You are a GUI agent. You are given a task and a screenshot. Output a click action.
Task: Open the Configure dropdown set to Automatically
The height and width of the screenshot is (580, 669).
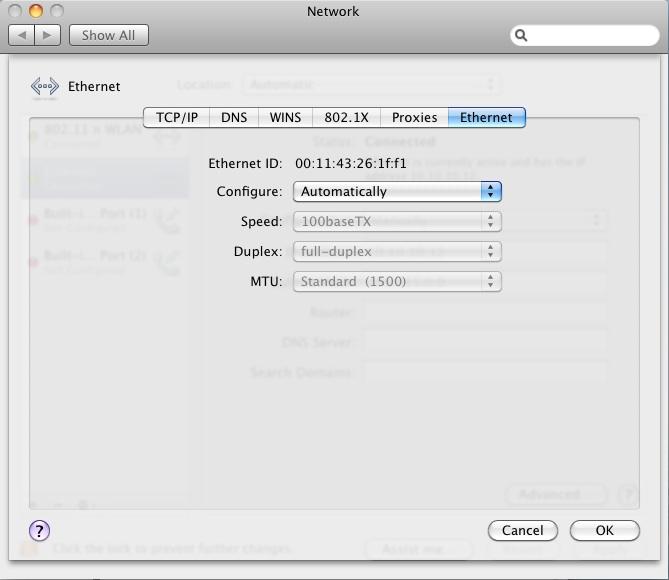click(397, 191)
